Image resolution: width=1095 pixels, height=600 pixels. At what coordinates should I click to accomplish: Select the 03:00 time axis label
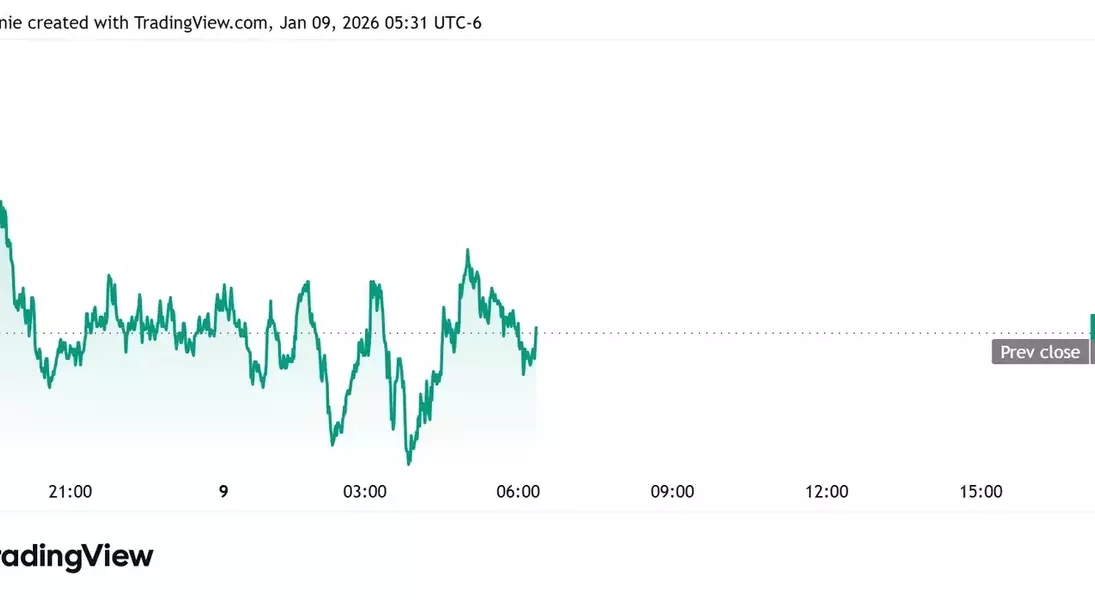point(365,491)
